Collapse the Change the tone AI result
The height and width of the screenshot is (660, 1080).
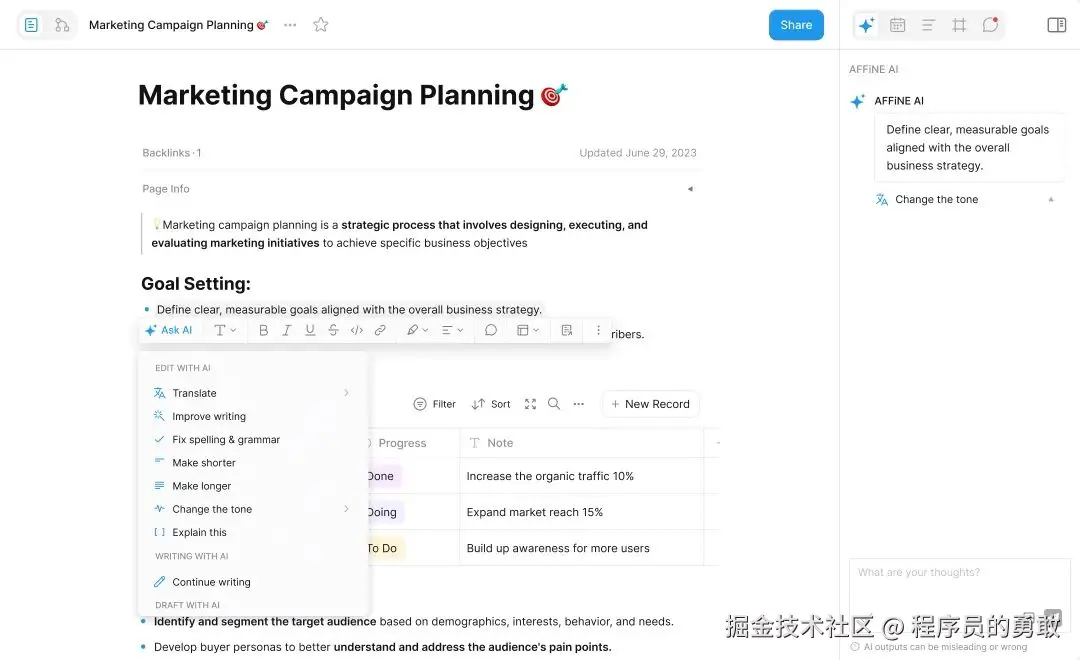click(x=1051, y=200)
